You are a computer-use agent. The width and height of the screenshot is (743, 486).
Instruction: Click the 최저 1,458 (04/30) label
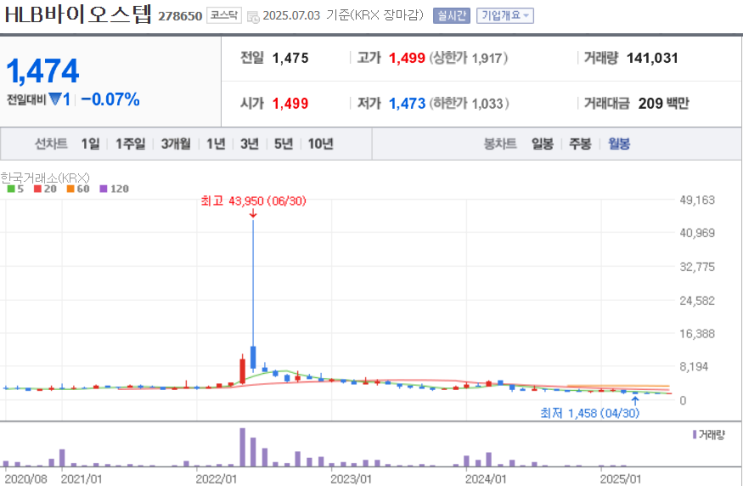(590, 414)
